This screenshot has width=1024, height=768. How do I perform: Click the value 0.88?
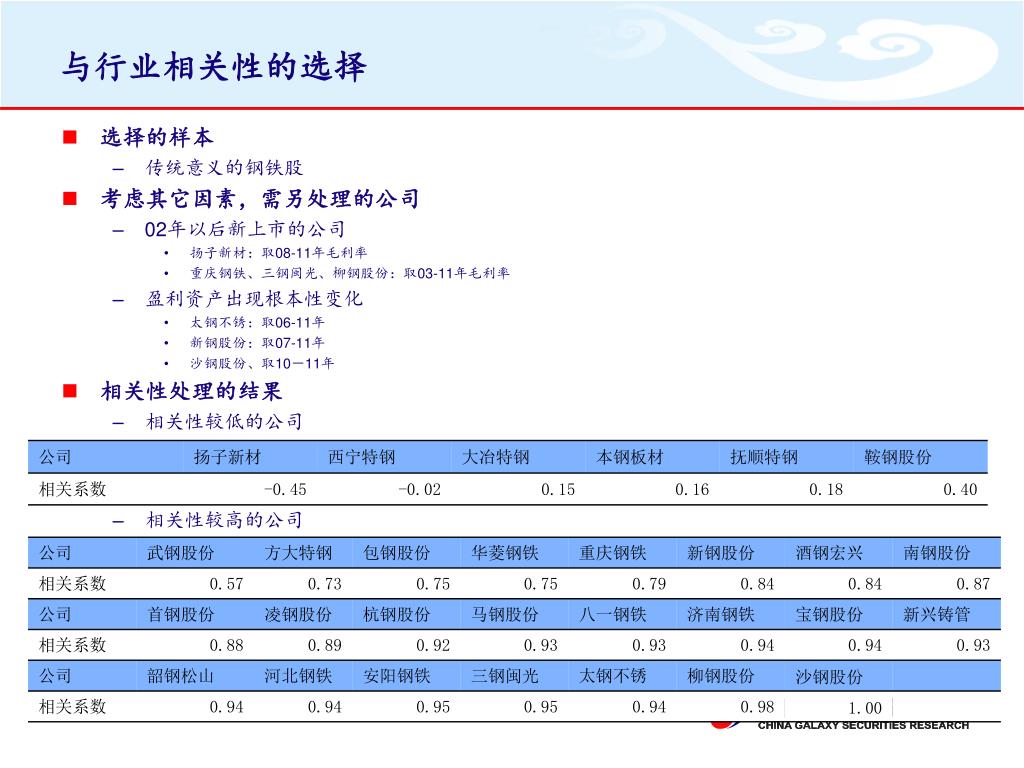tap(227, 645)
